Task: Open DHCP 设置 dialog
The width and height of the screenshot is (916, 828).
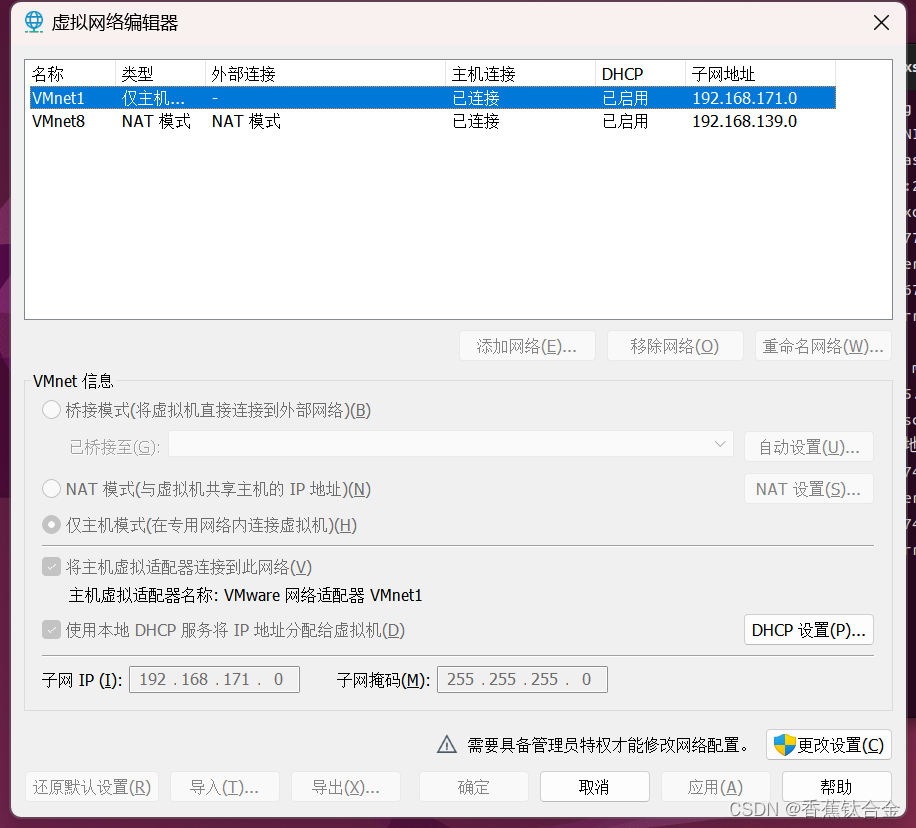Action: (809, 630)
